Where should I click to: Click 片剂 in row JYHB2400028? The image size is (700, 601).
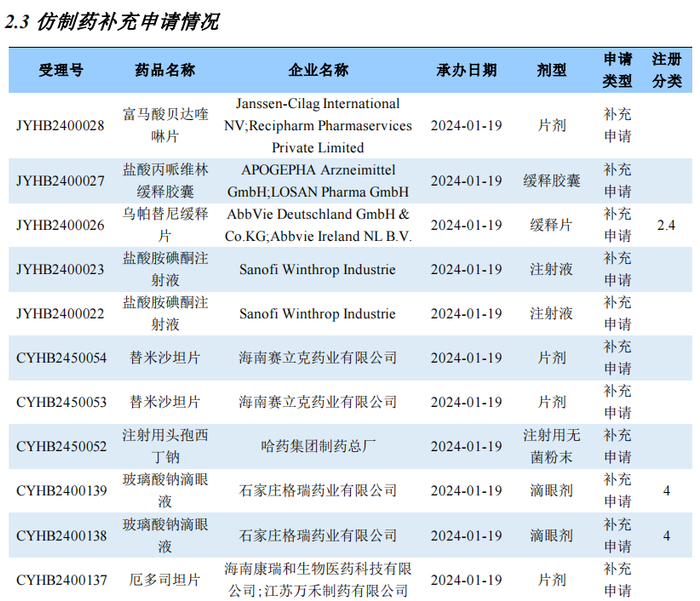pyautogui.click(x=552, y=125)
